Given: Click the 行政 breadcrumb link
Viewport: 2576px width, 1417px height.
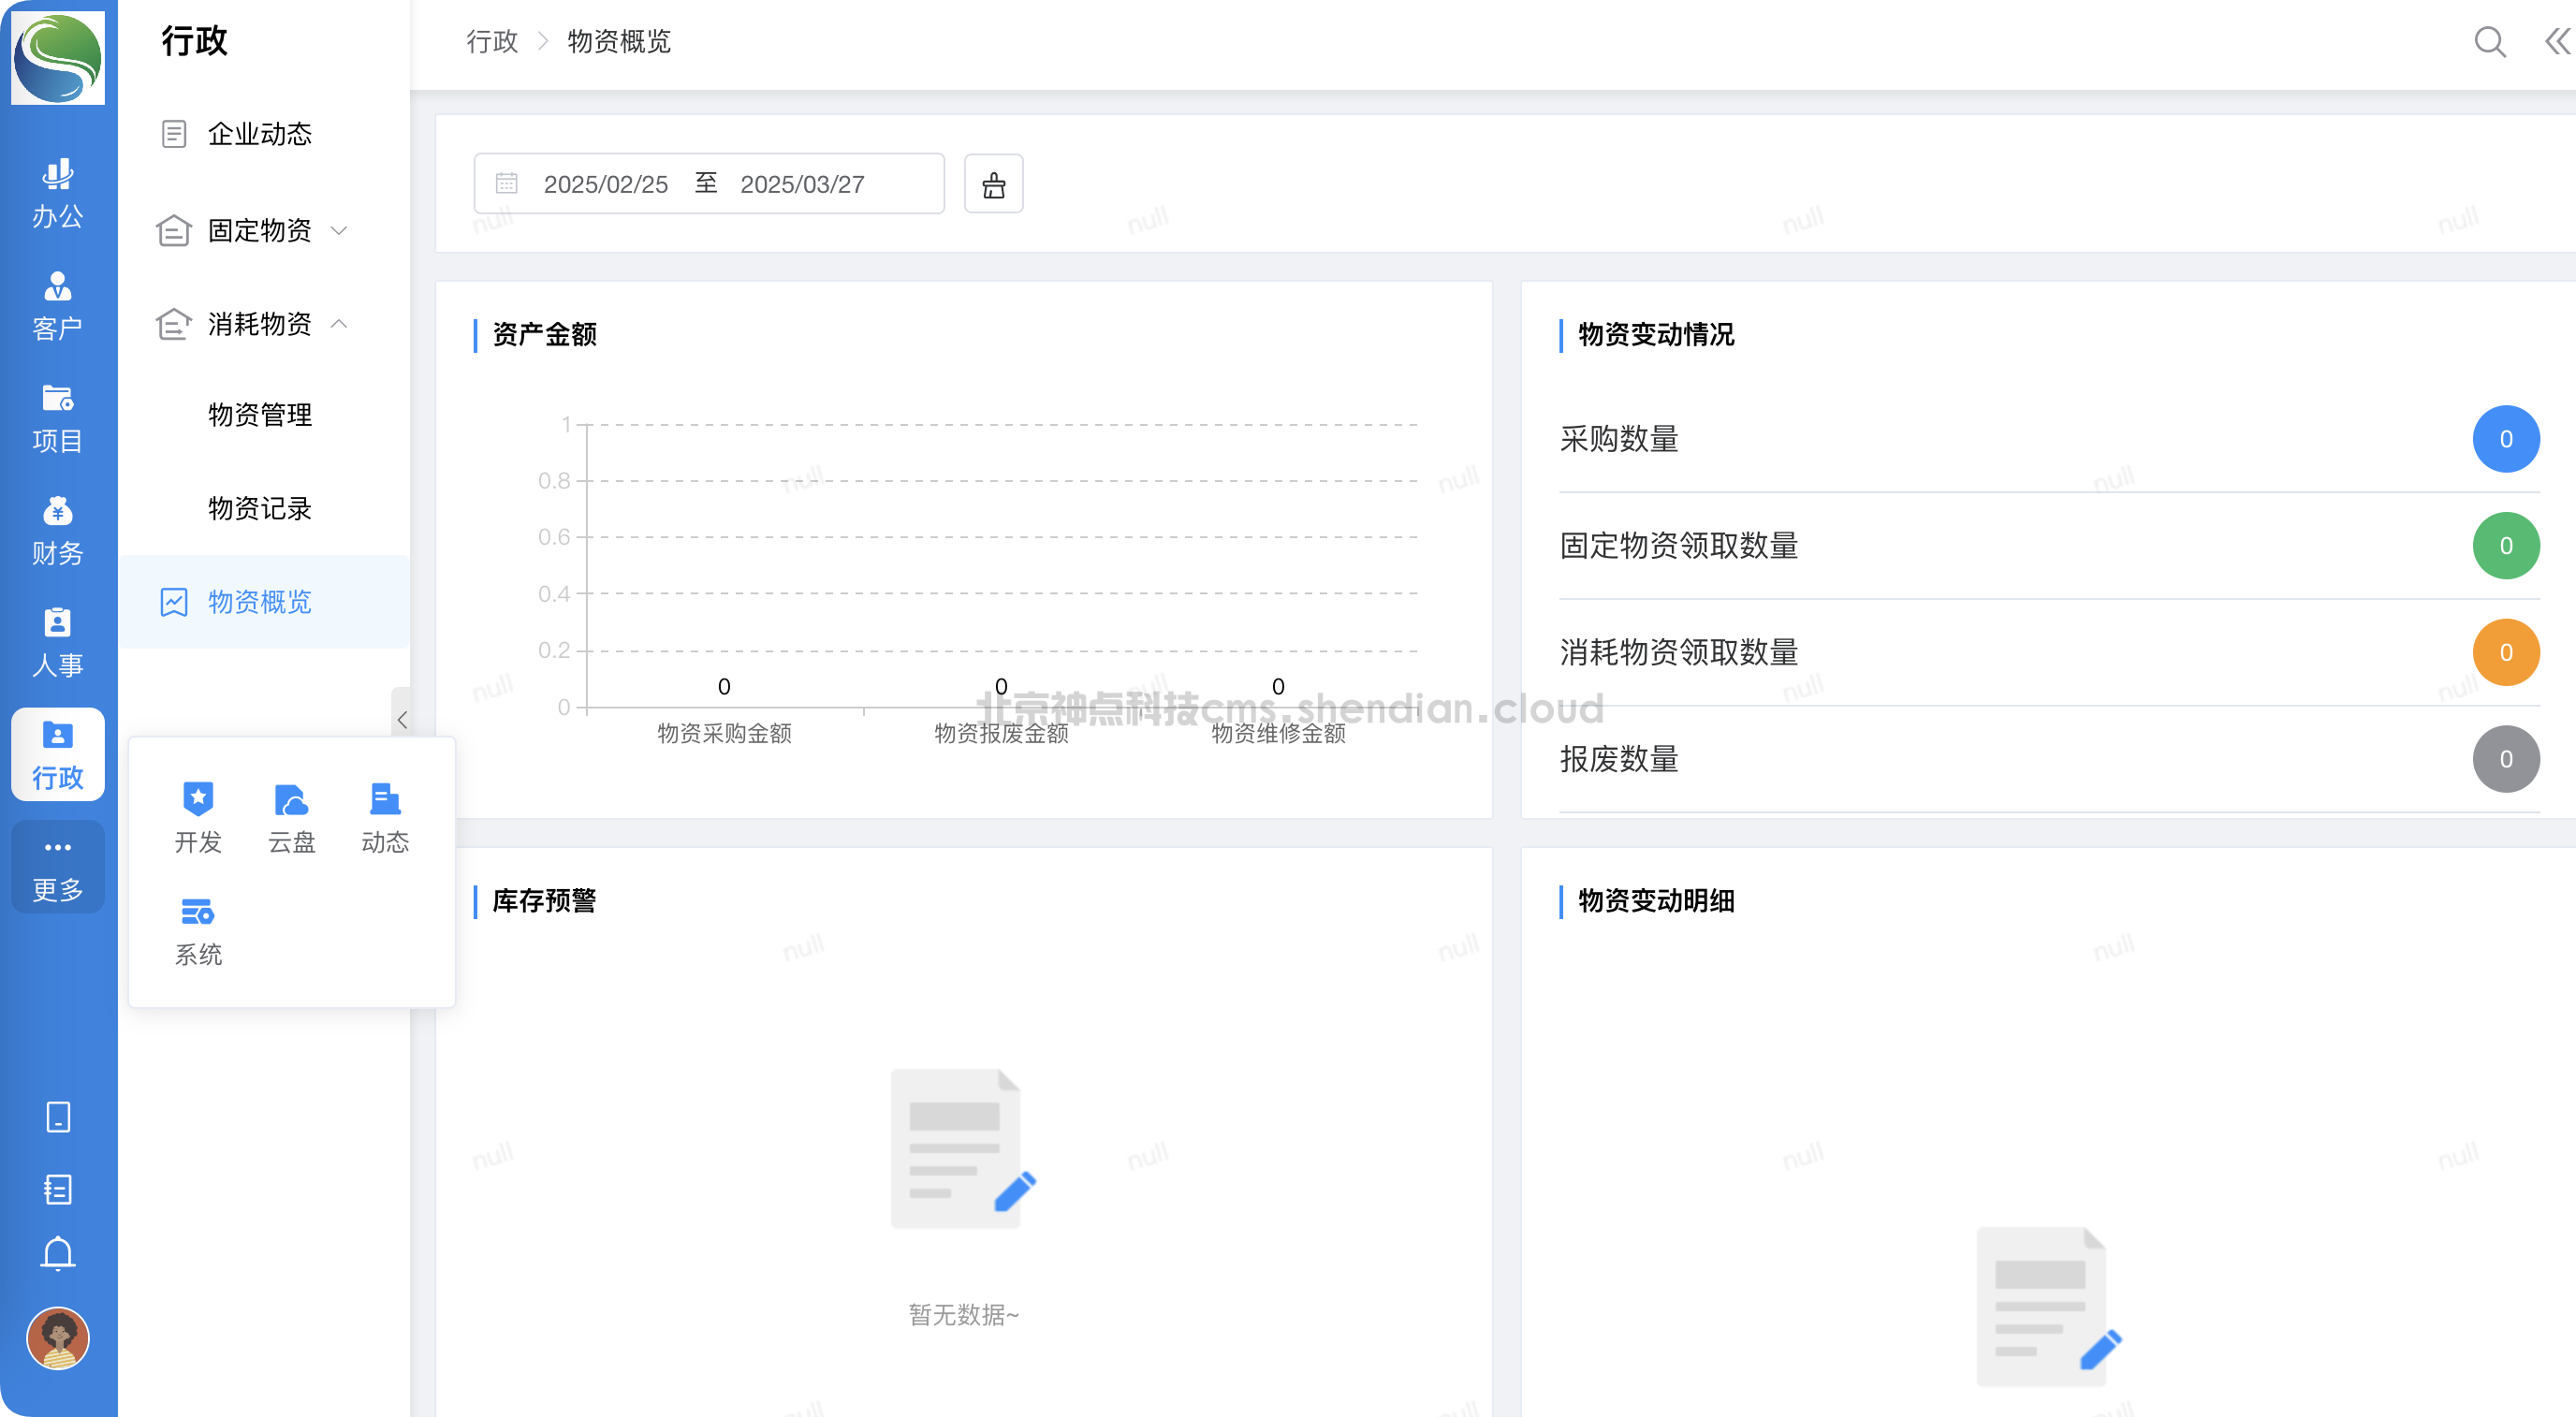Looking at the screenshot, I should pos(492,42).
